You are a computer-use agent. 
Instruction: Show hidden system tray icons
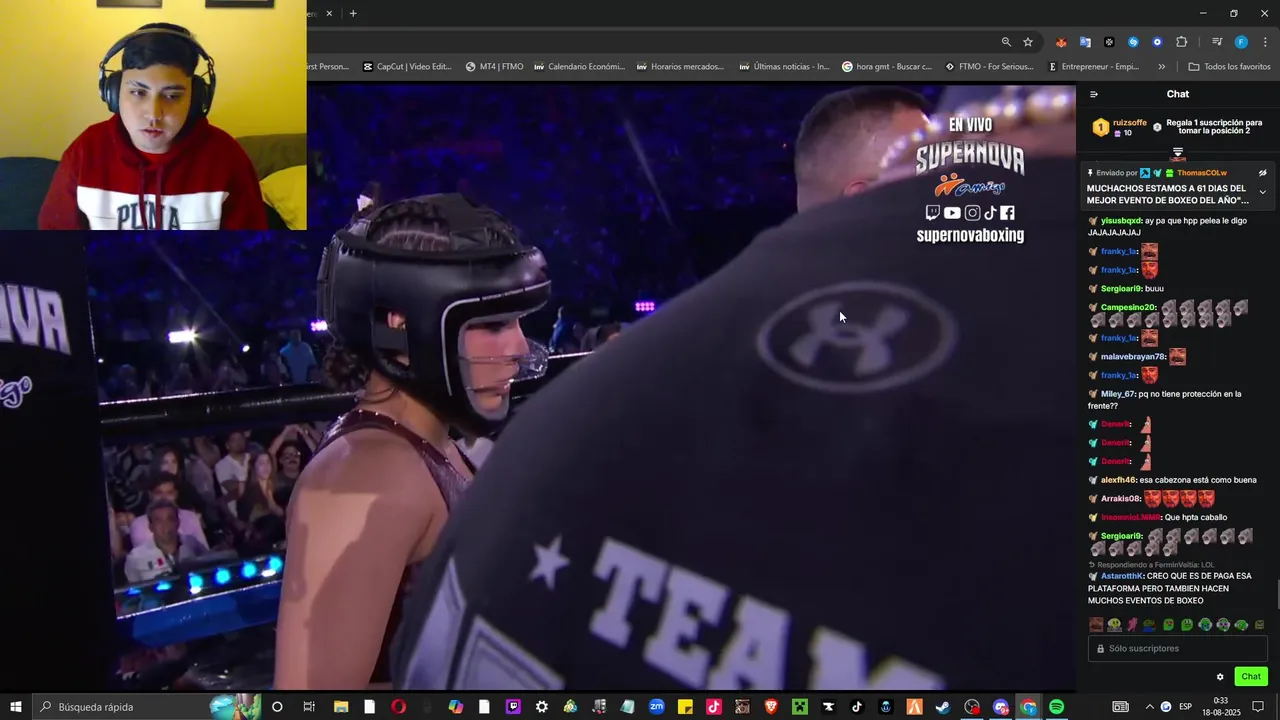click(x=1149, y=707)
